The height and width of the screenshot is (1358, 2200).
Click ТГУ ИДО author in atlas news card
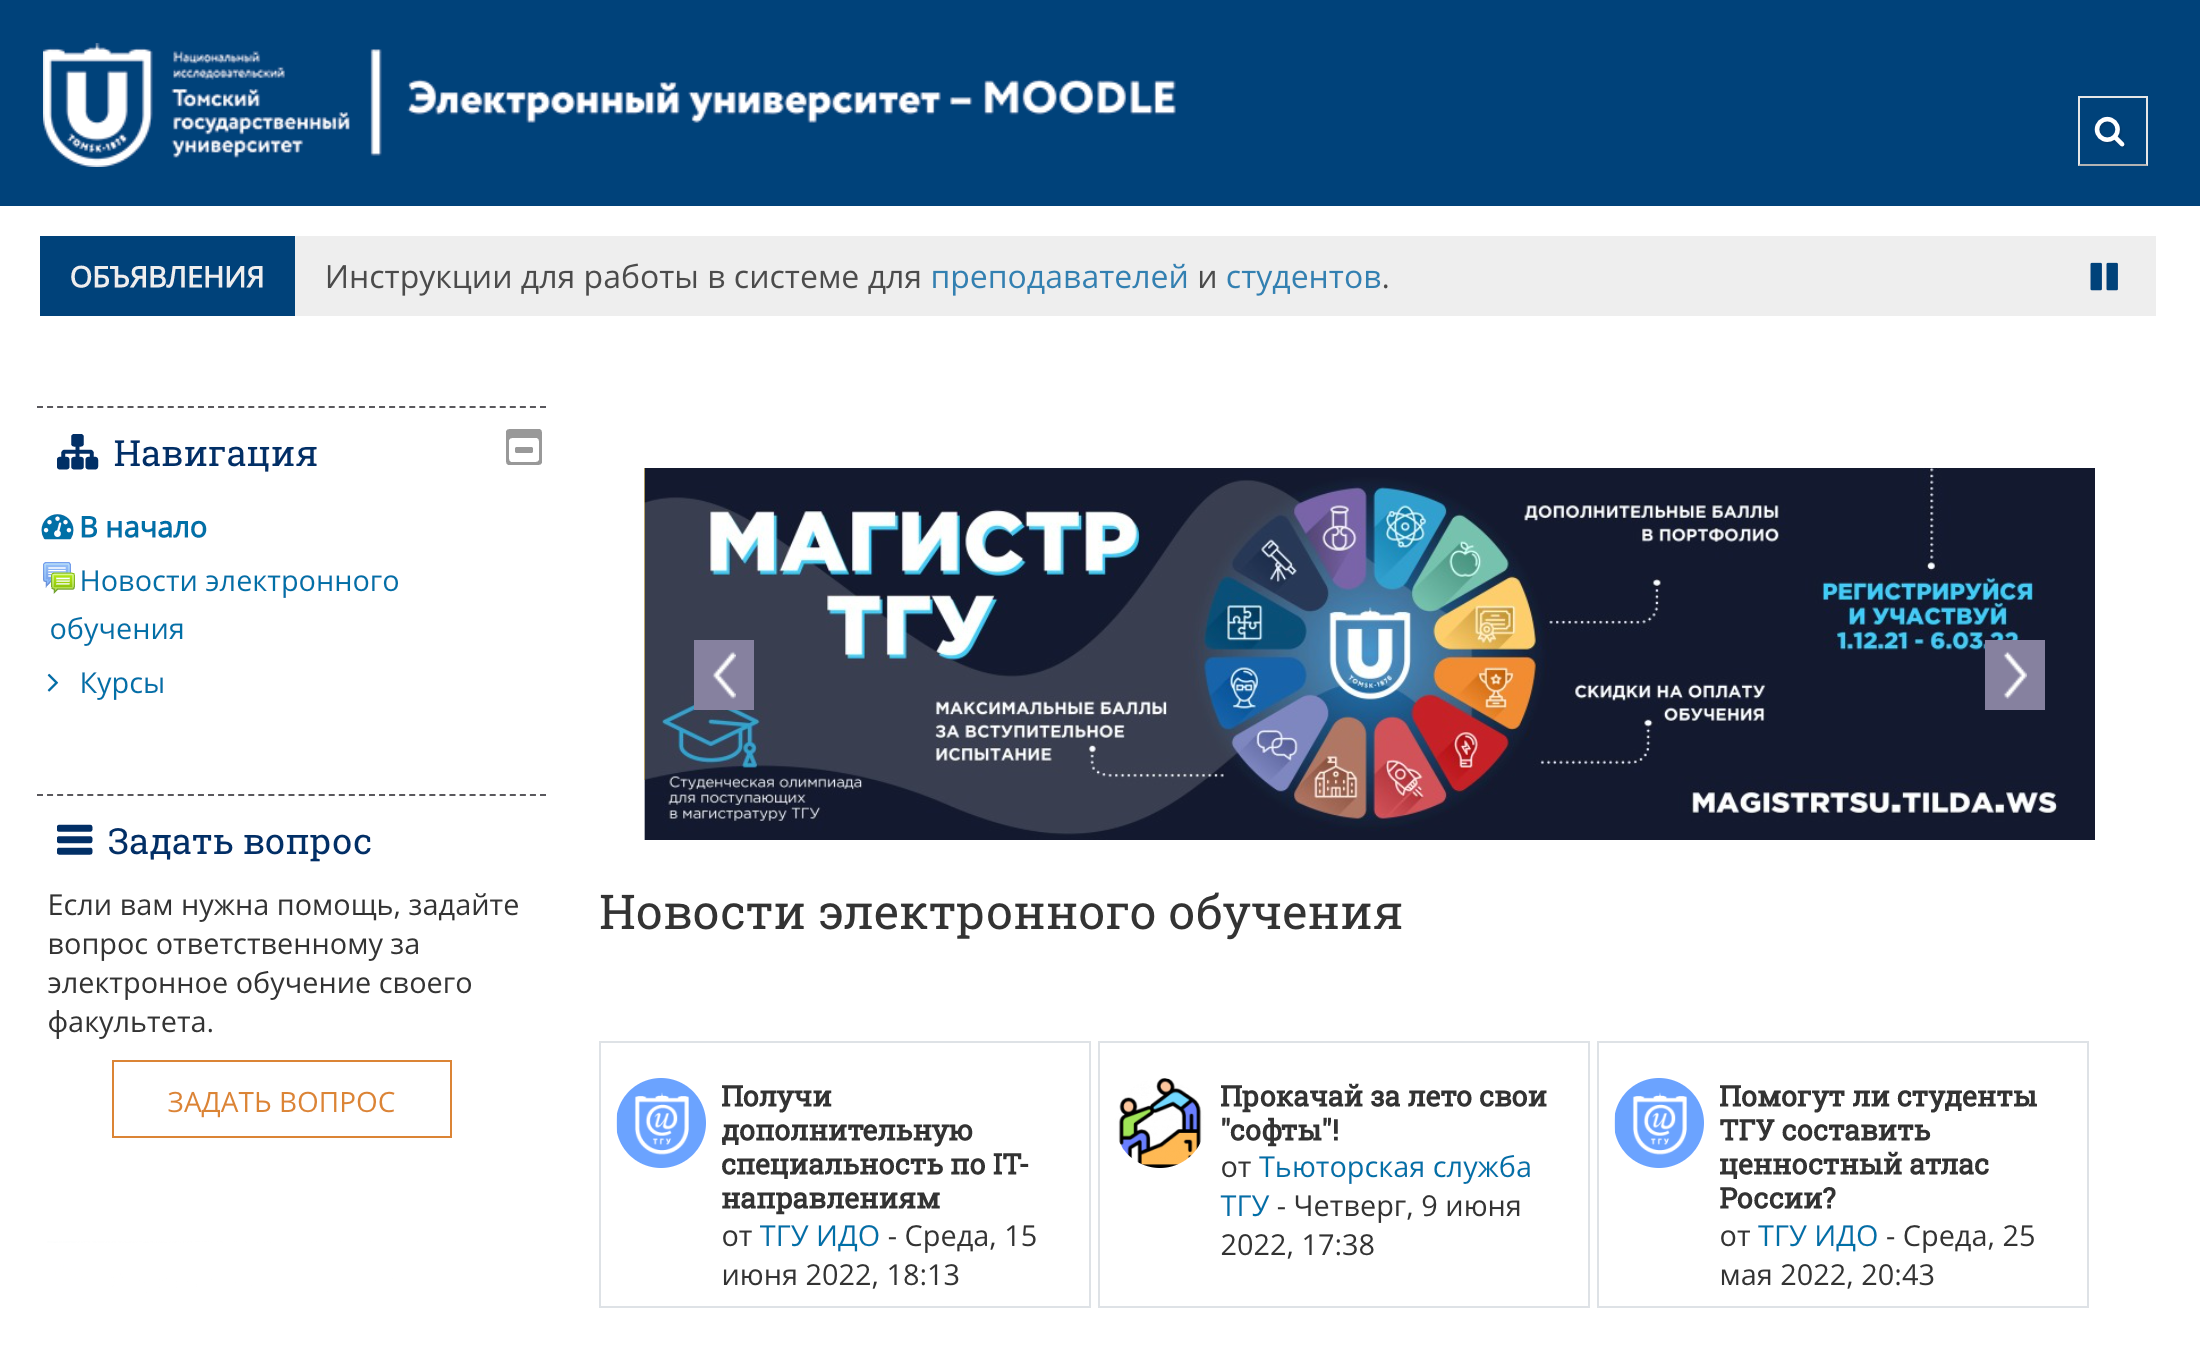pos(1817,1236)
